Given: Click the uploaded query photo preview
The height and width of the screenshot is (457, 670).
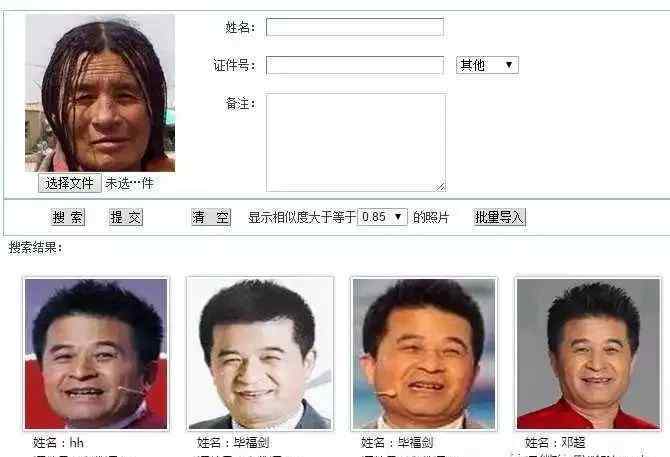Looking at the screenshot, I should pos(100,93).
